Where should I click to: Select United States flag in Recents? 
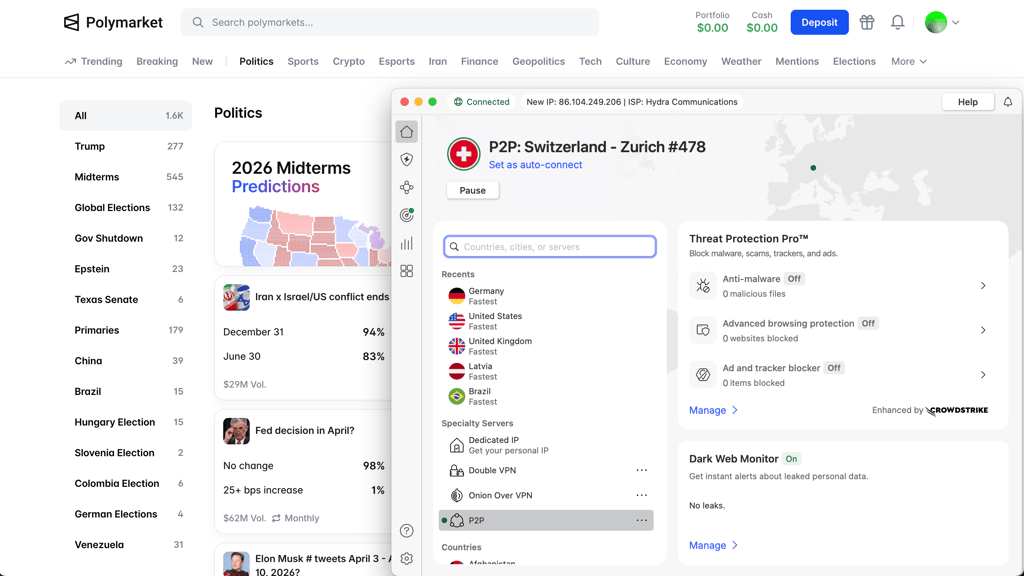[x=456, y=321]
